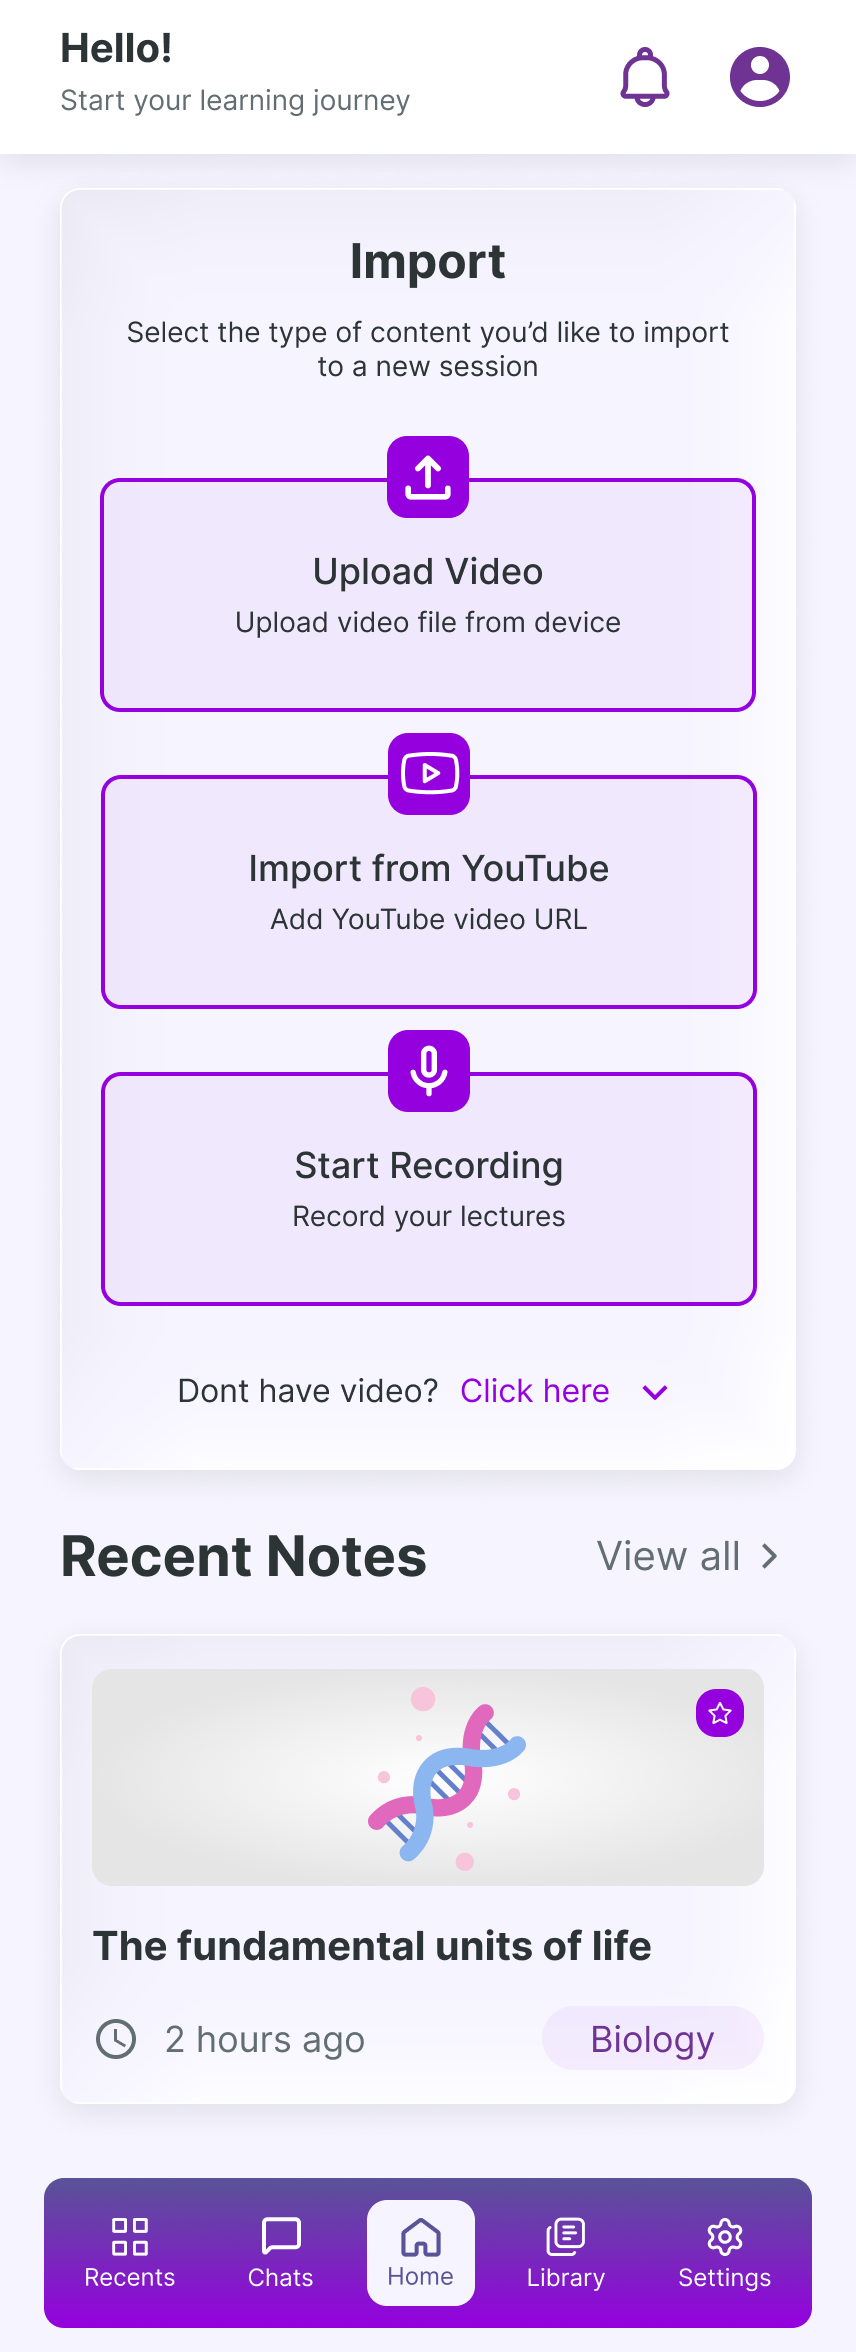Select the Biology category pill

click(652, 2038)
